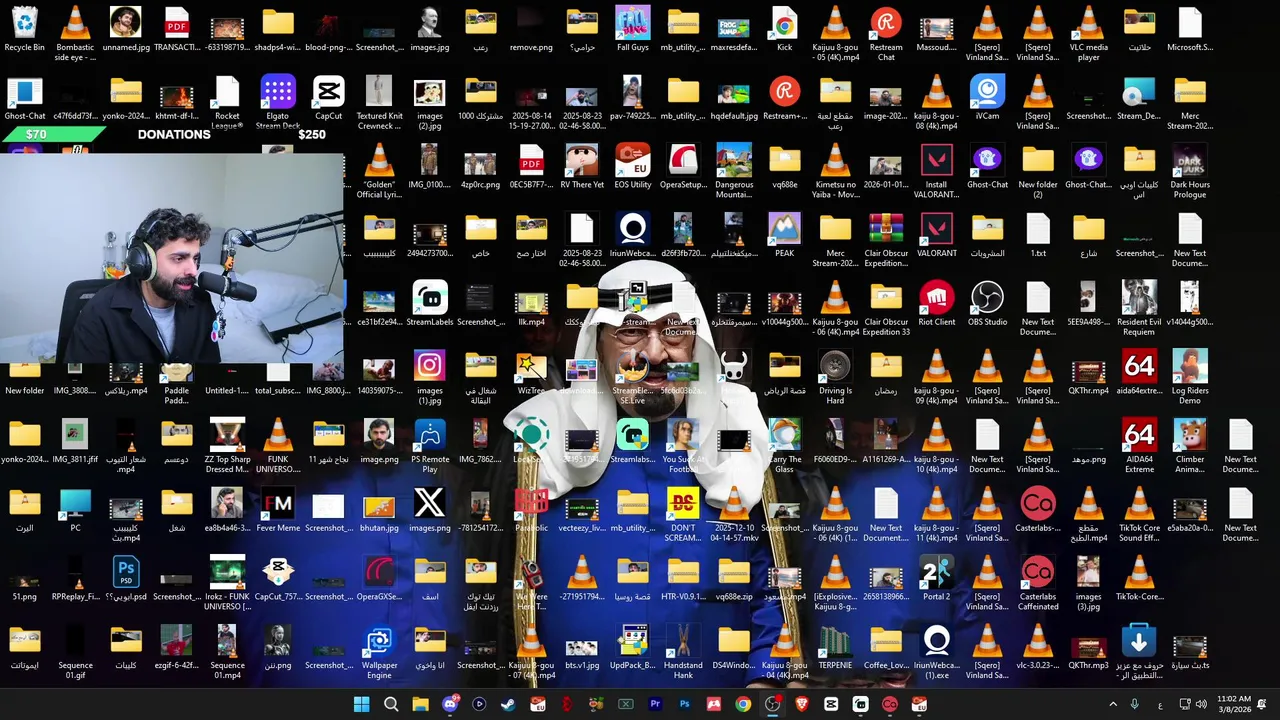1280x720 pixels.
Task: Open volume and network quick settings
Action: click(1192, 704)
